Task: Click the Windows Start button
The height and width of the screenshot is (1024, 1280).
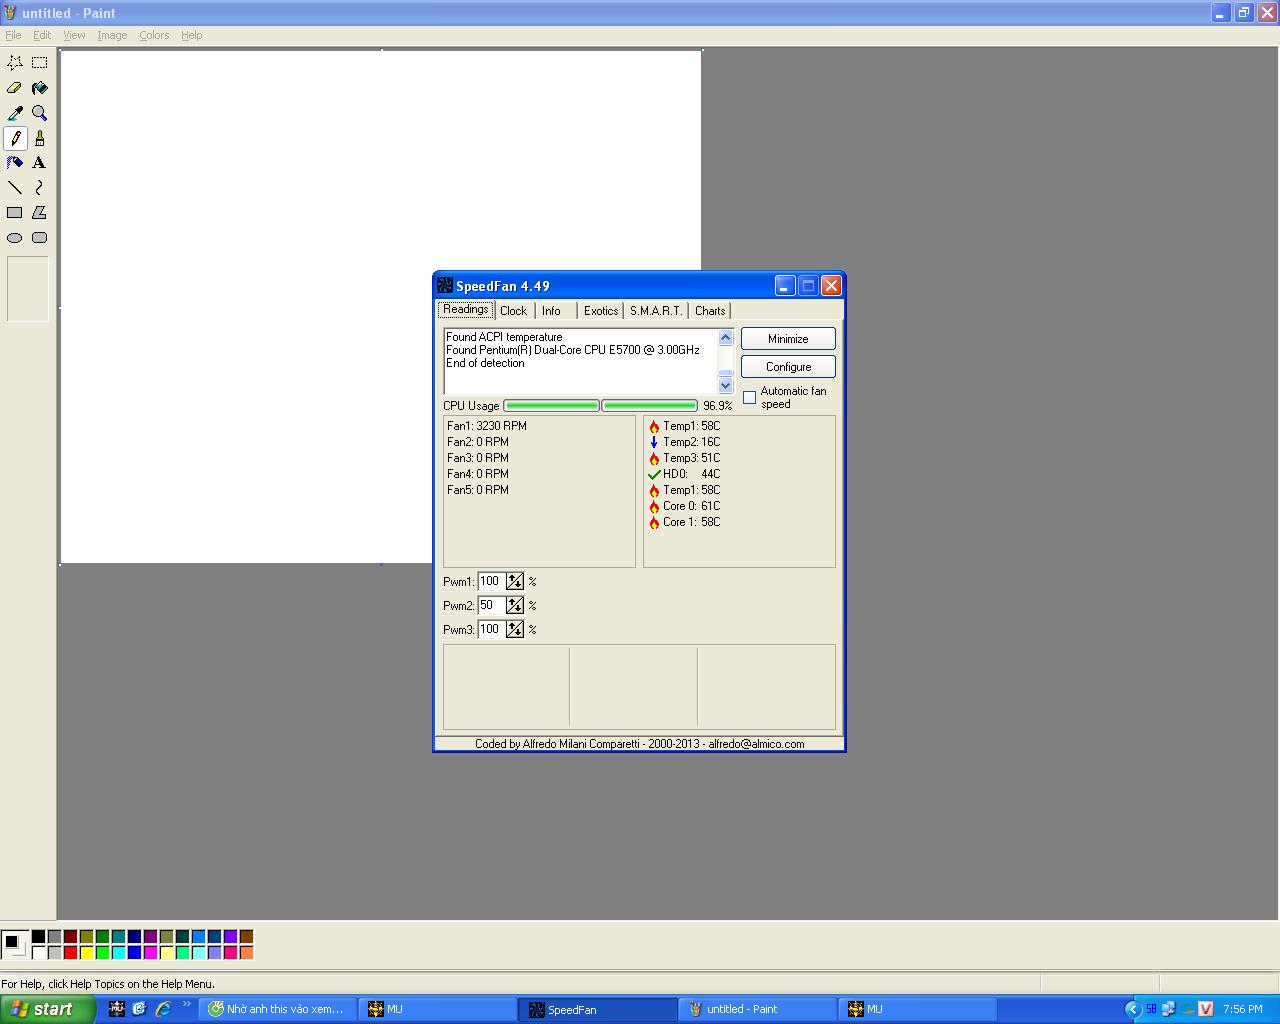Action: point(47,1009)
